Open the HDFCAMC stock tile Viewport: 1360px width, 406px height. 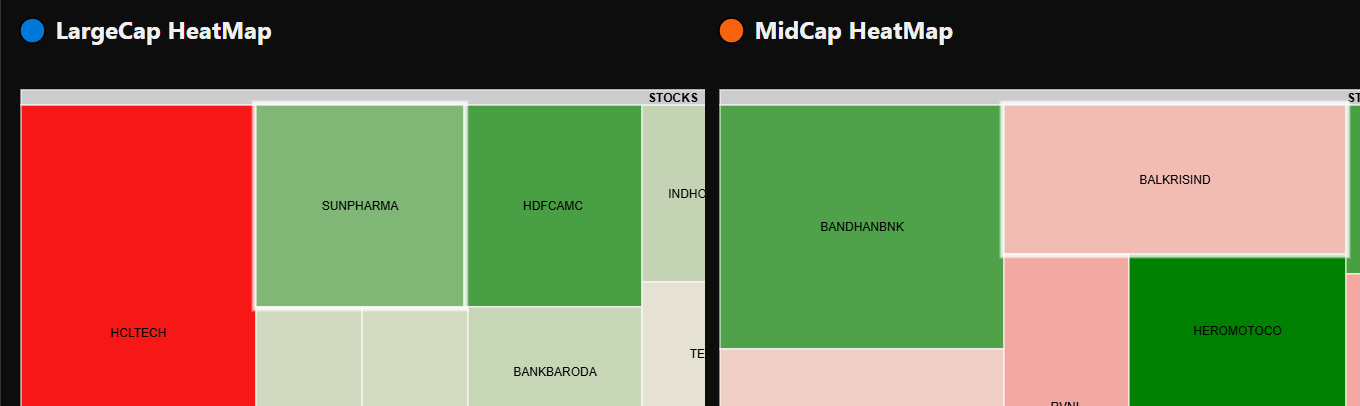click(x=553, y=206)
